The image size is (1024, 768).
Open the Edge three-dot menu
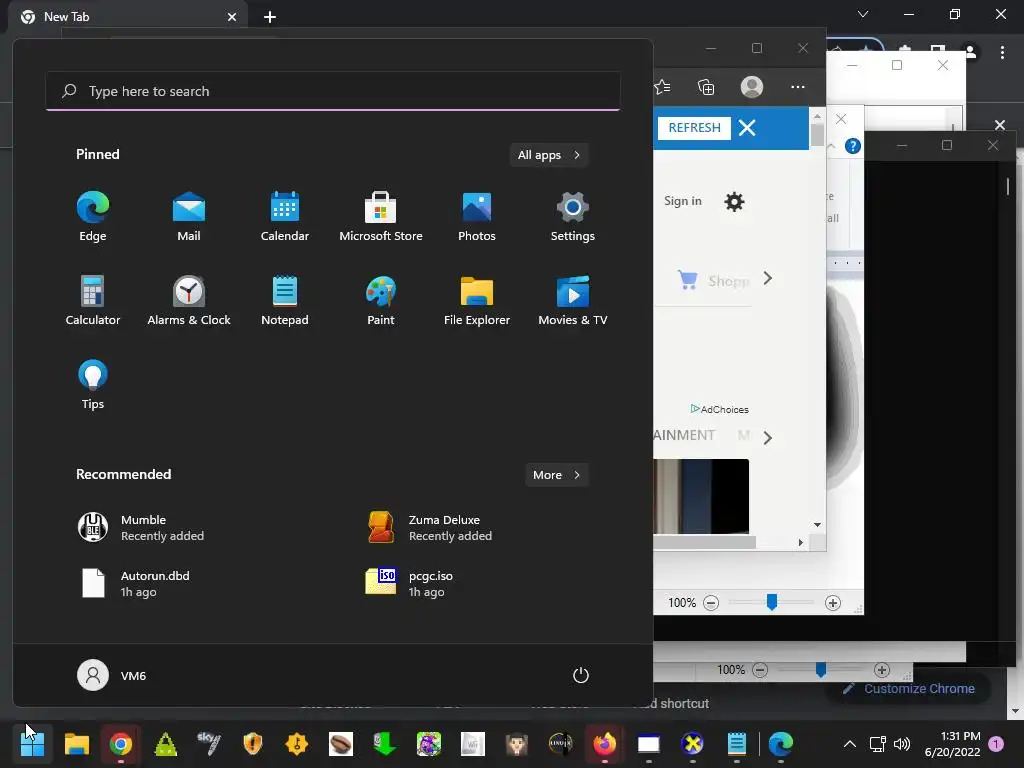click(797, 87)
